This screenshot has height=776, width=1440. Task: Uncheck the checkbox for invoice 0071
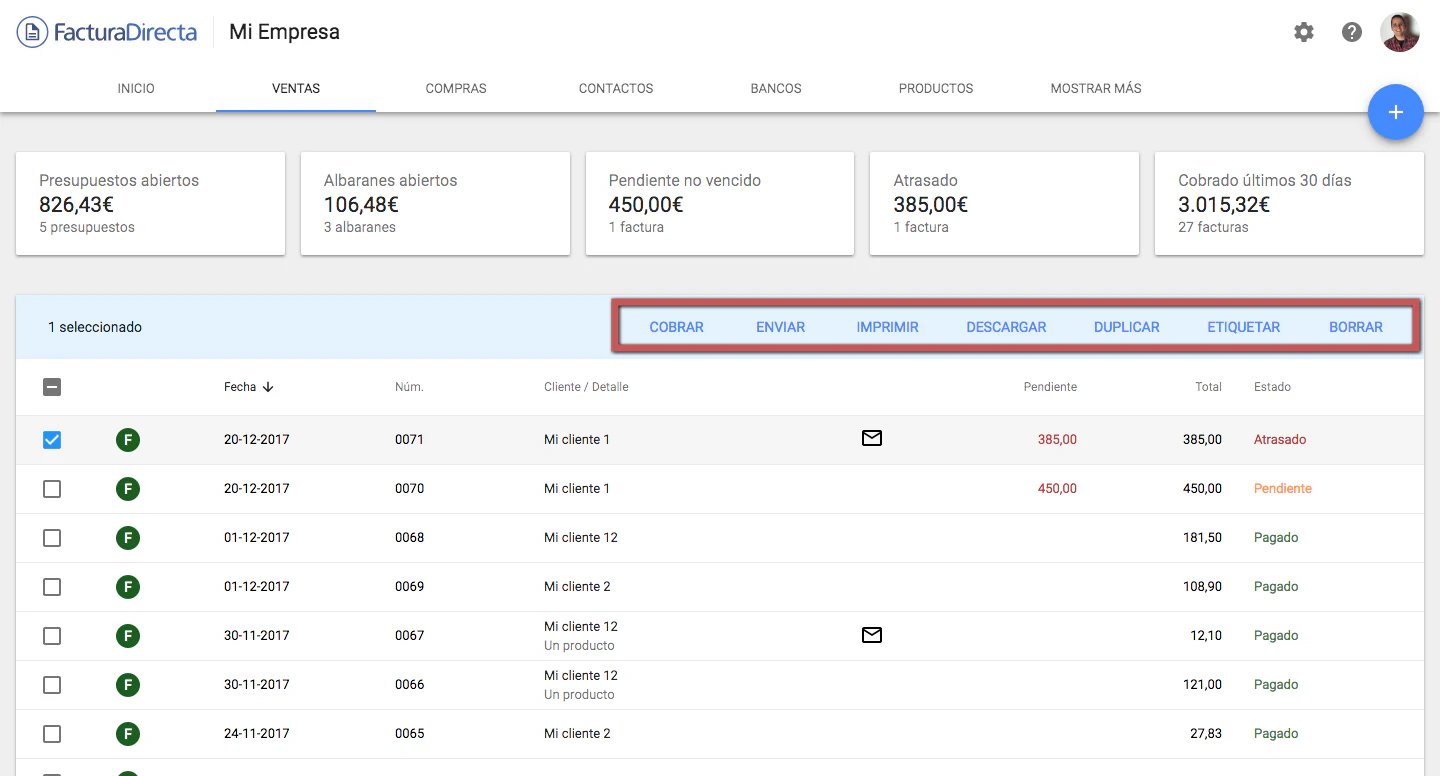pos(52,440)
